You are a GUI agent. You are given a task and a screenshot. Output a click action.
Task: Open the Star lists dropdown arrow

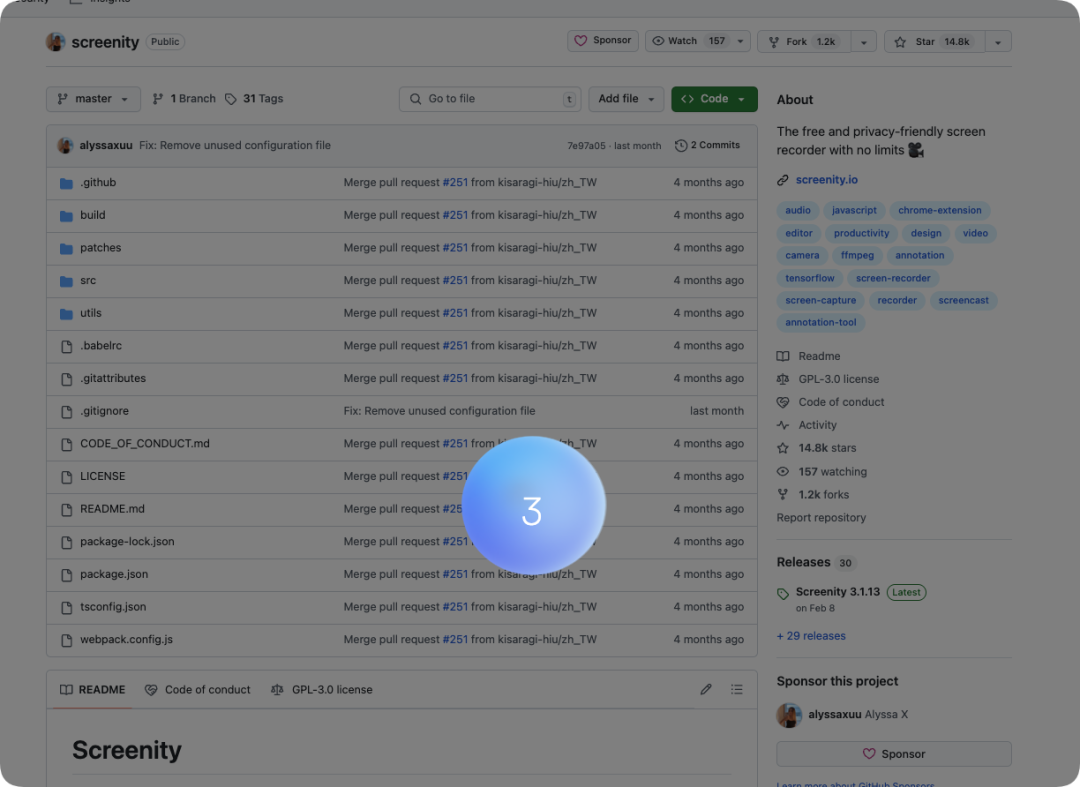pyautogui.click(x=998, y=41)
